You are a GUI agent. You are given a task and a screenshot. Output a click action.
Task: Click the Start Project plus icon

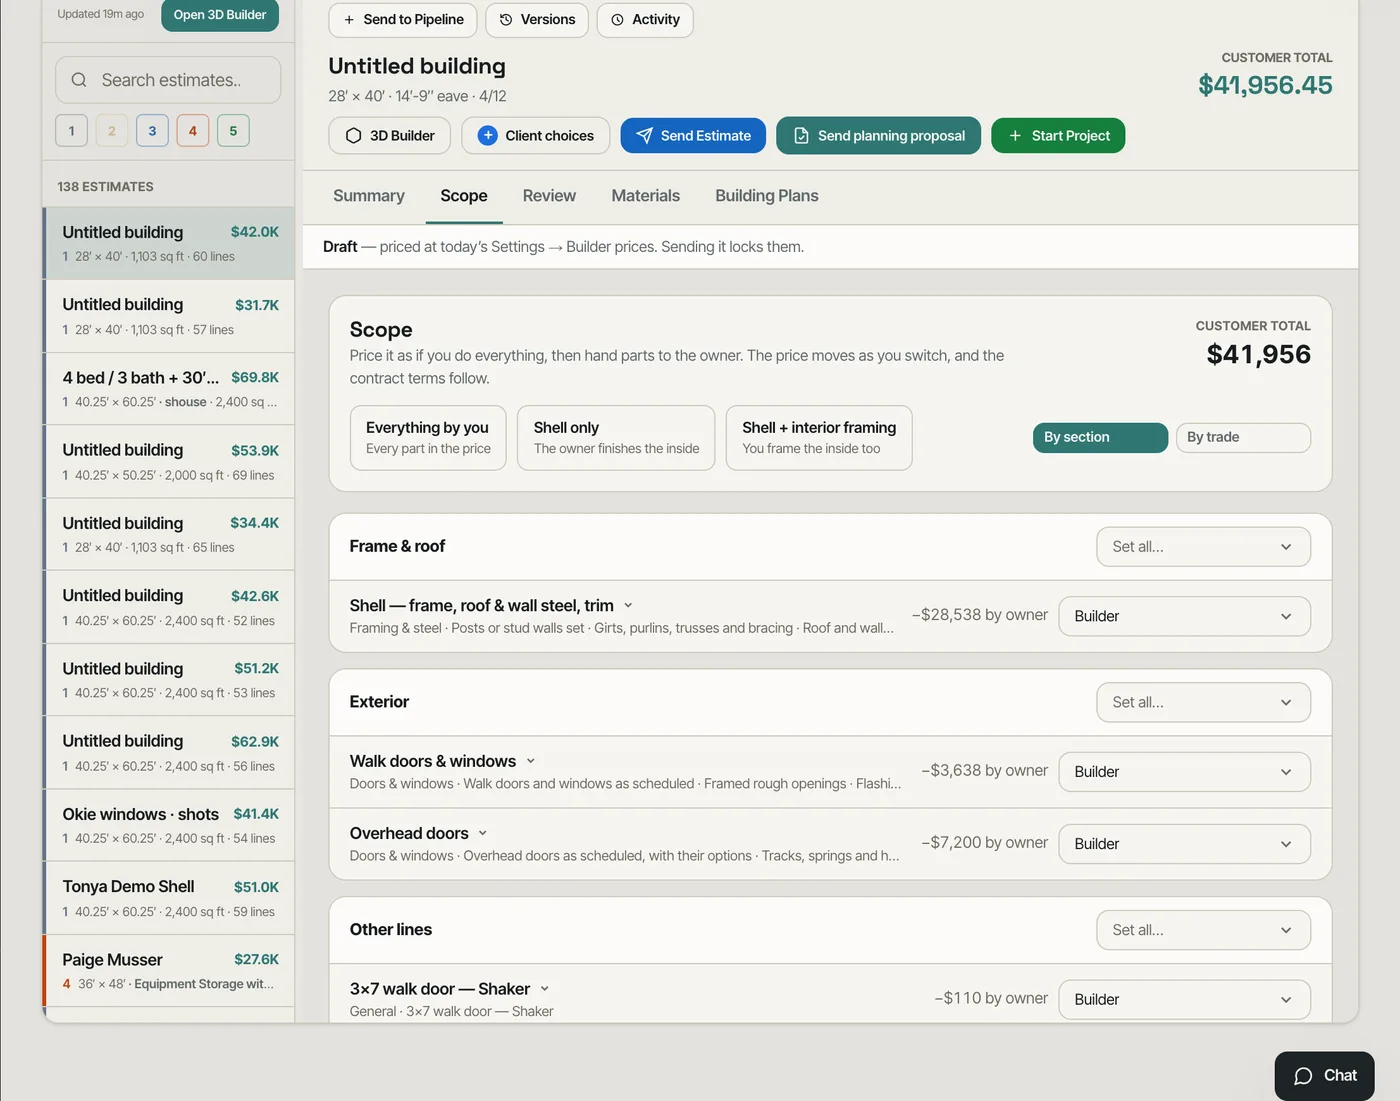point(1015,136)
